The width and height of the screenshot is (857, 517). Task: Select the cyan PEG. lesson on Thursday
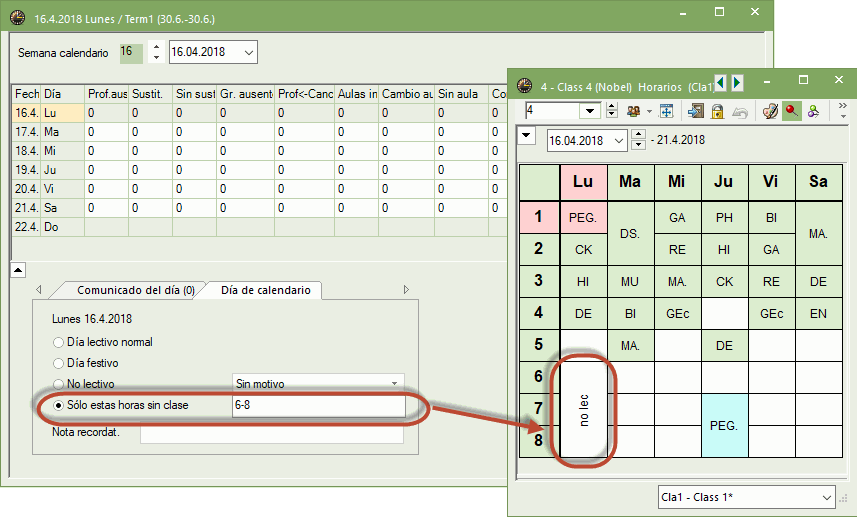pyautogui.click(x=724, y=426)
